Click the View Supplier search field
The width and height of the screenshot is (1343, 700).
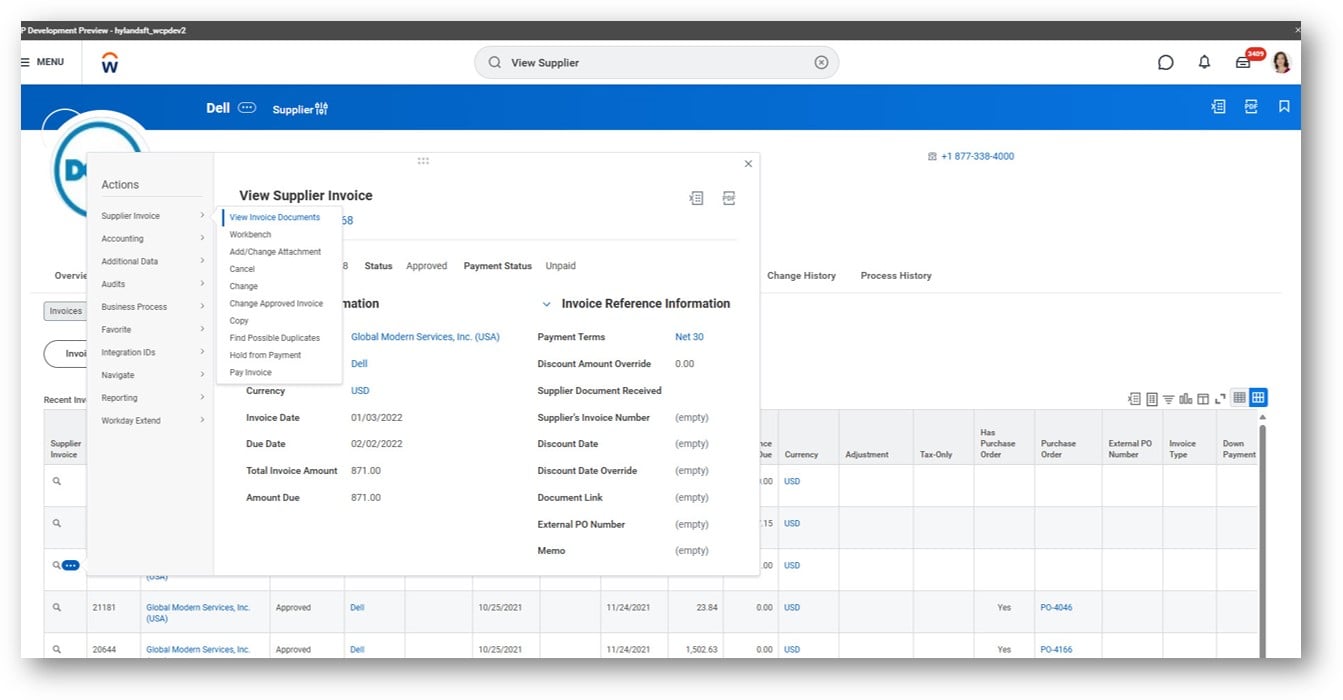click(x=656, y=62)
